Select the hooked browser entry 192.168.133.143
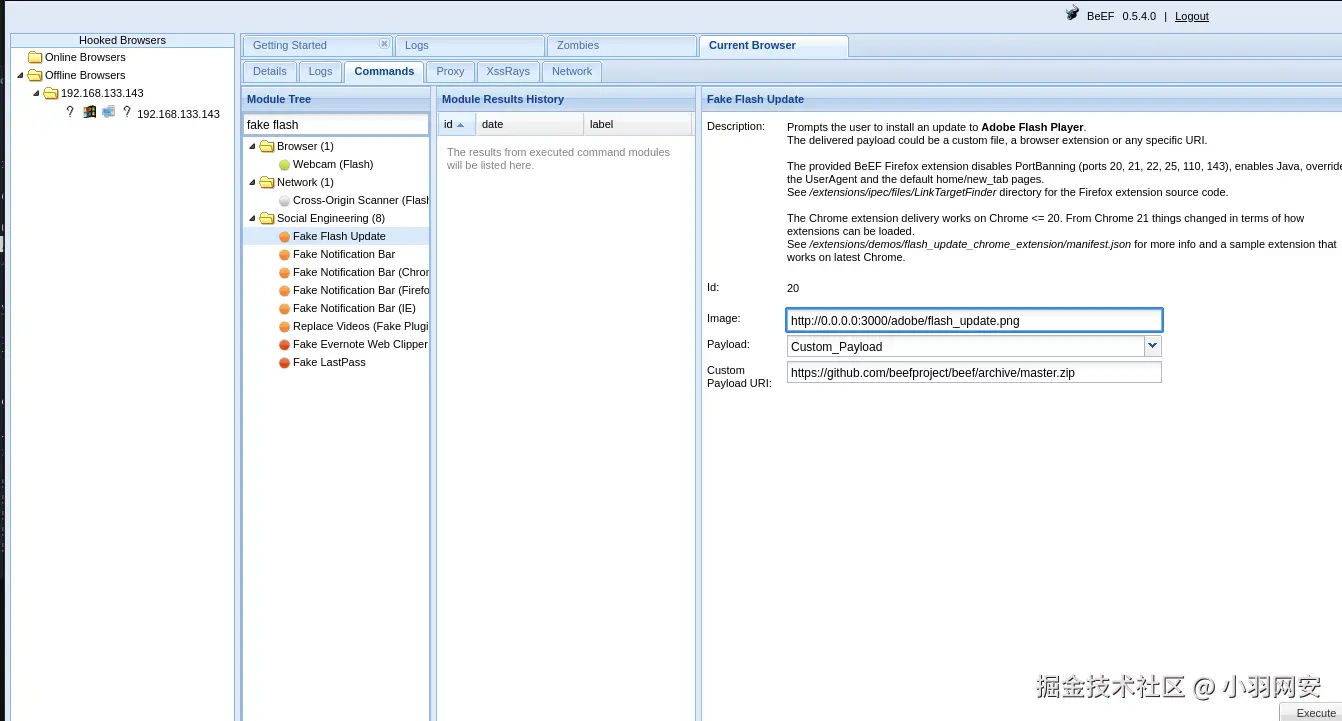The image size is (1342, 721). [178, 114]
